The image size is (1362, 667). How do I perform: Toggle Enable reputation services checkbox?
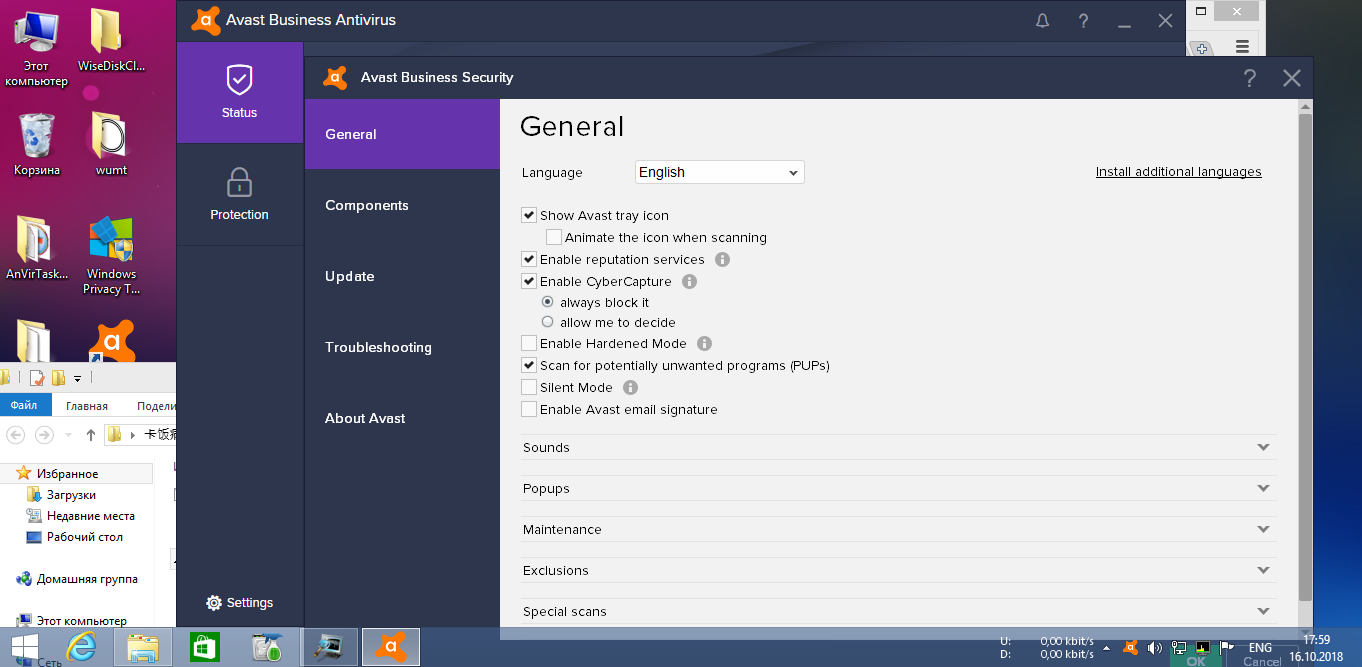coord(529,260)
